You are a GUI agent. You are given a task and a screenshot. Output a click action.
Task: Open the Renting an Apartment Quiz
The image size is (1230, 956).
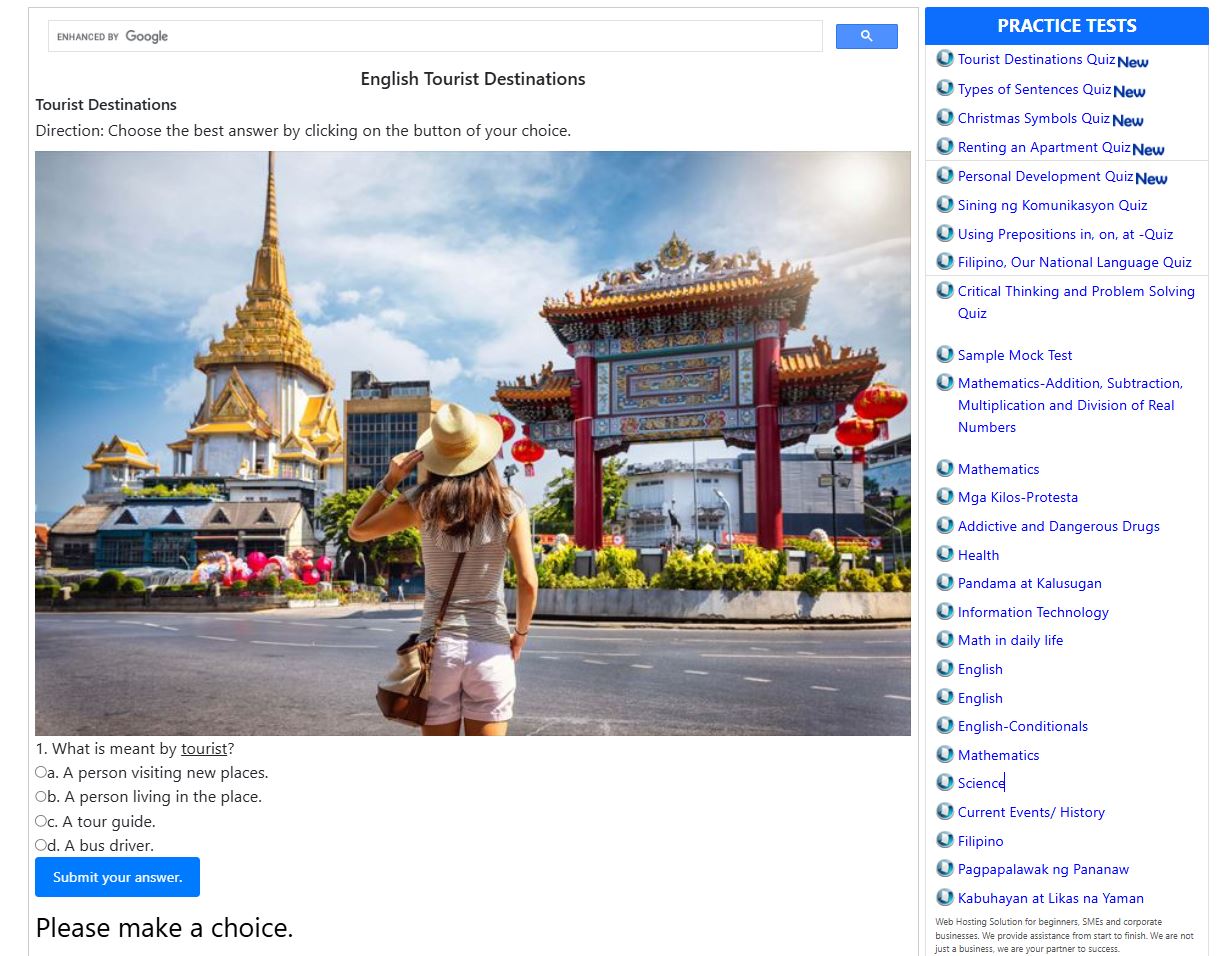click(1044, 147)
